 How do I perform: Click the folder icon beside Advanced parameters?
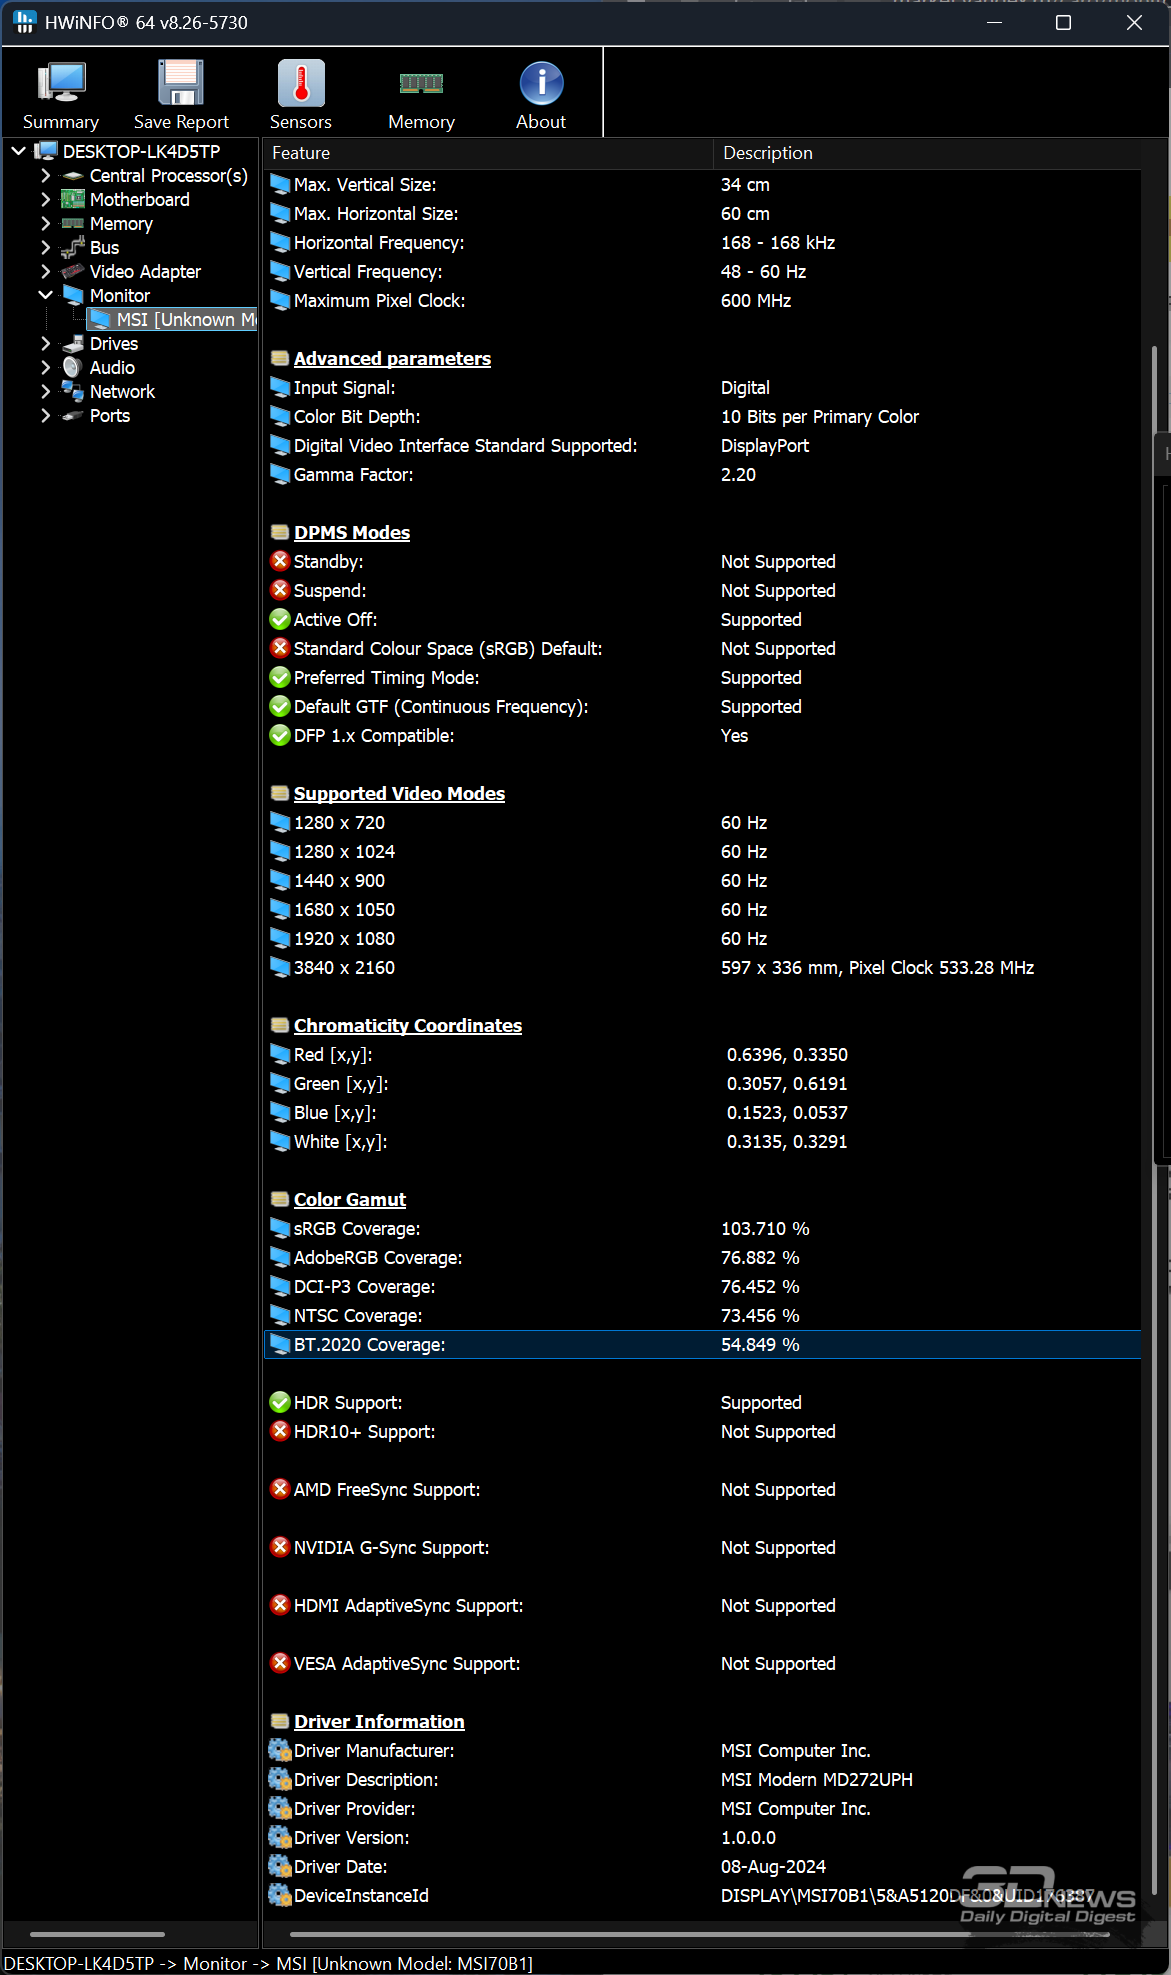point(280,358)
